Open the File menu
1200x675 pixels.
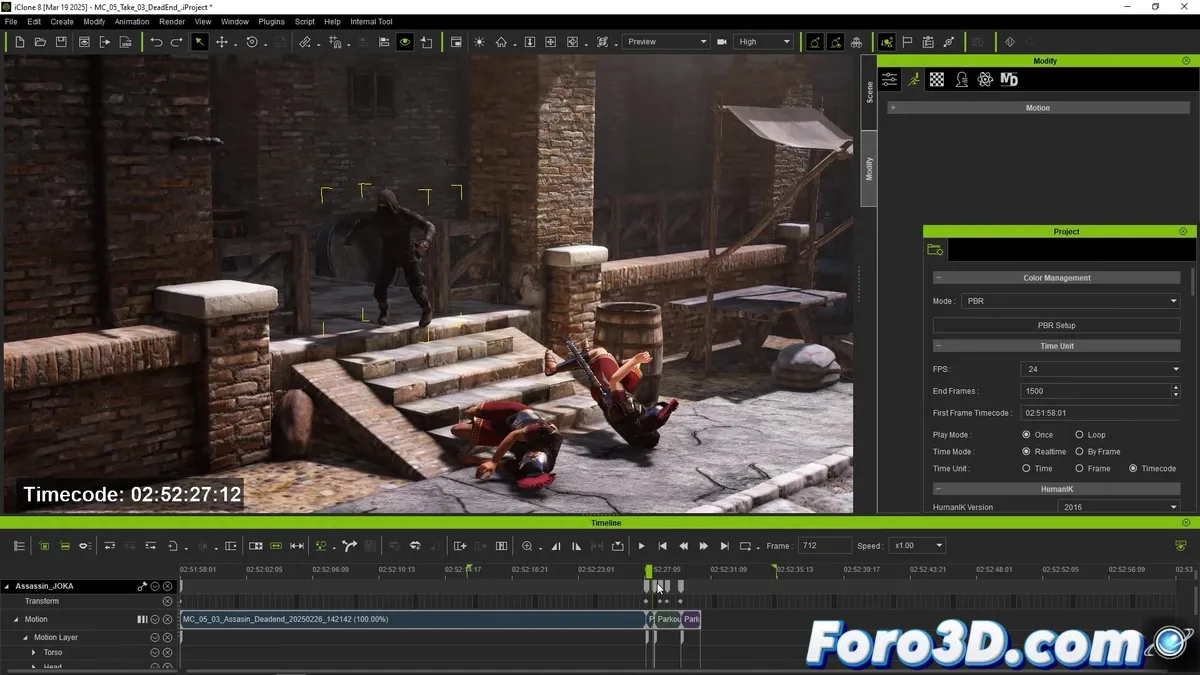[x=11, y=21]
